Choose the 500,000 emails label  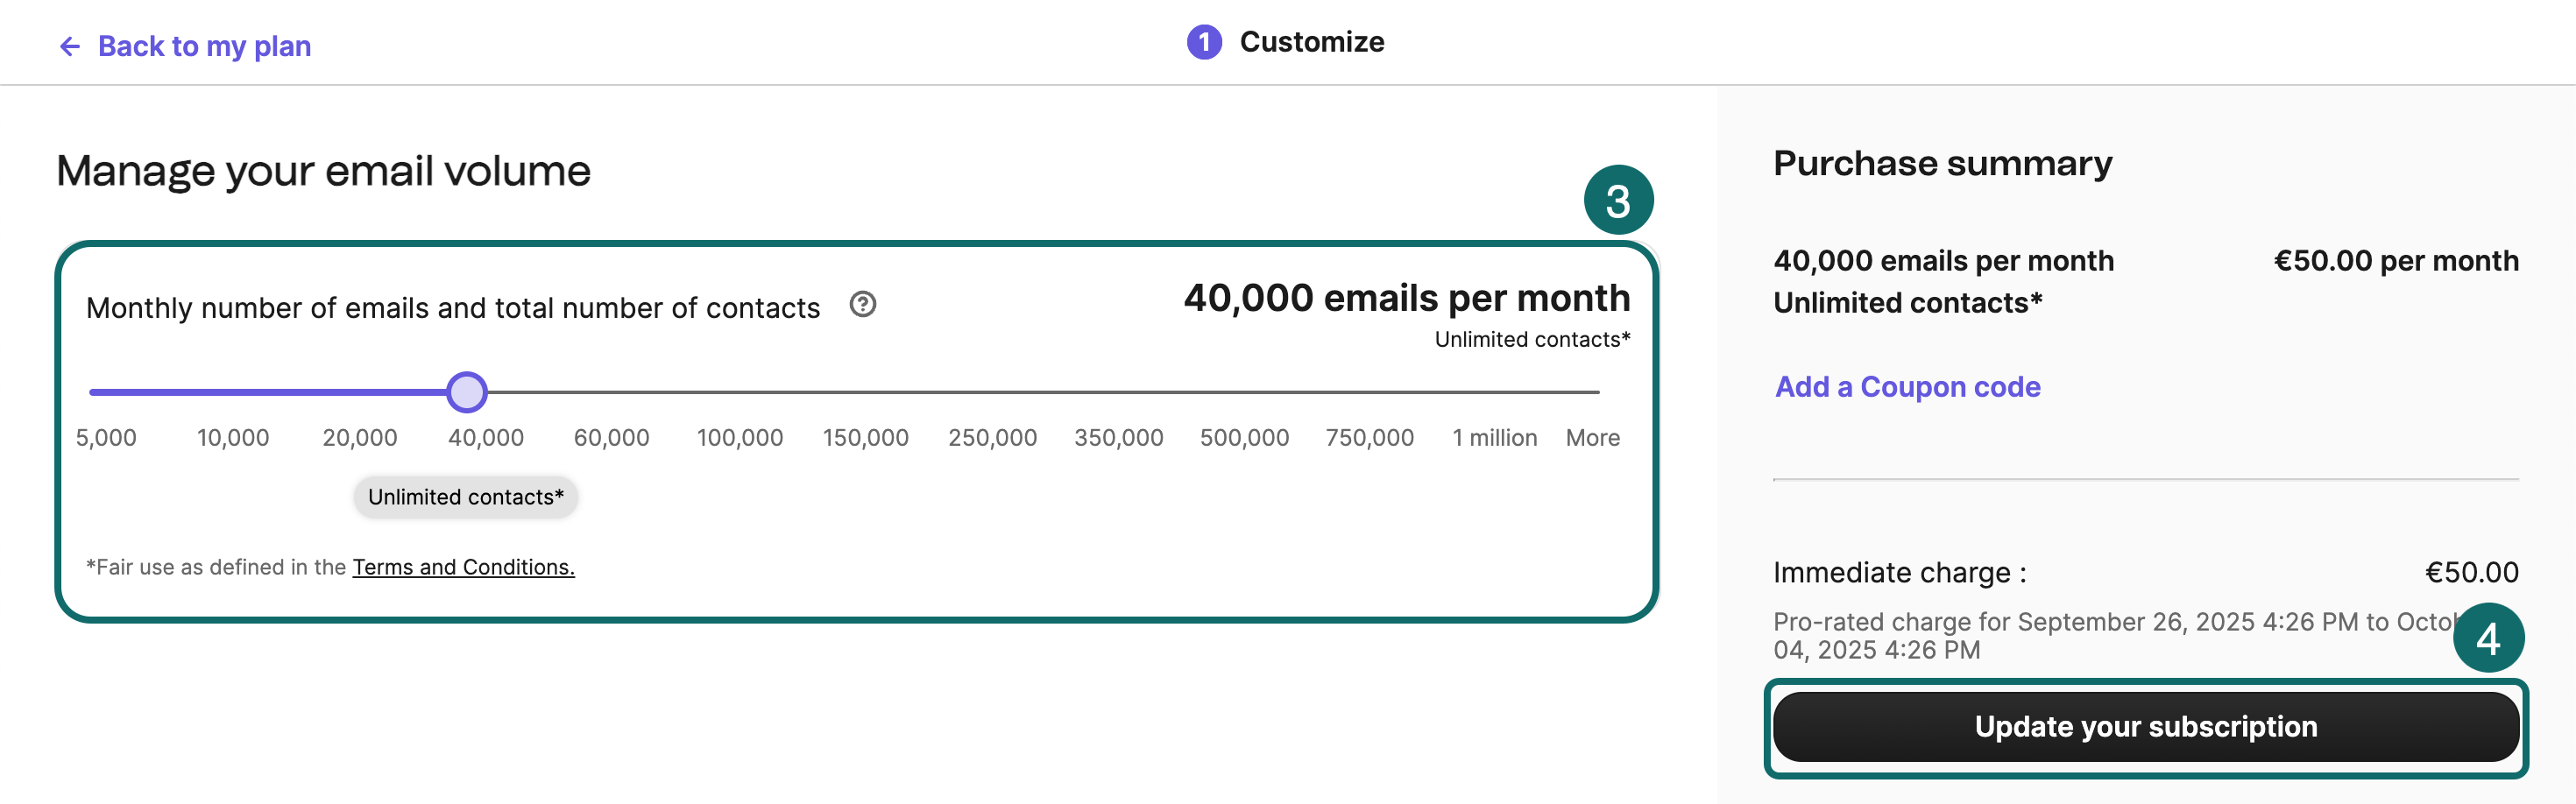(1244, 438)
